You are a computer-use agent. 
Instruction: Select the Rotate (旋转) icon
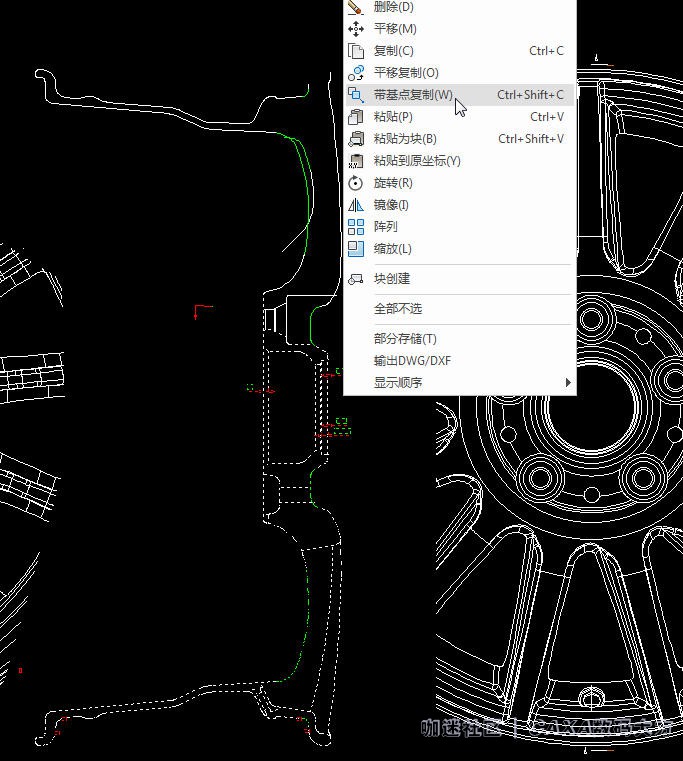click(x=355, y=183)
